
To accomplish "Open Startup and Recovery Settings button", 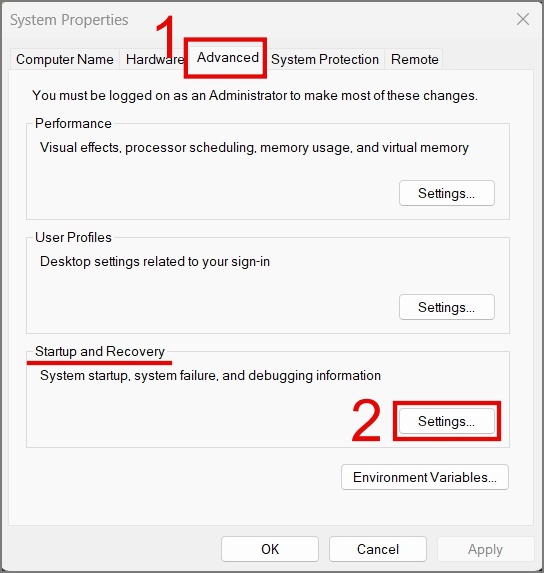I will 446,421.
